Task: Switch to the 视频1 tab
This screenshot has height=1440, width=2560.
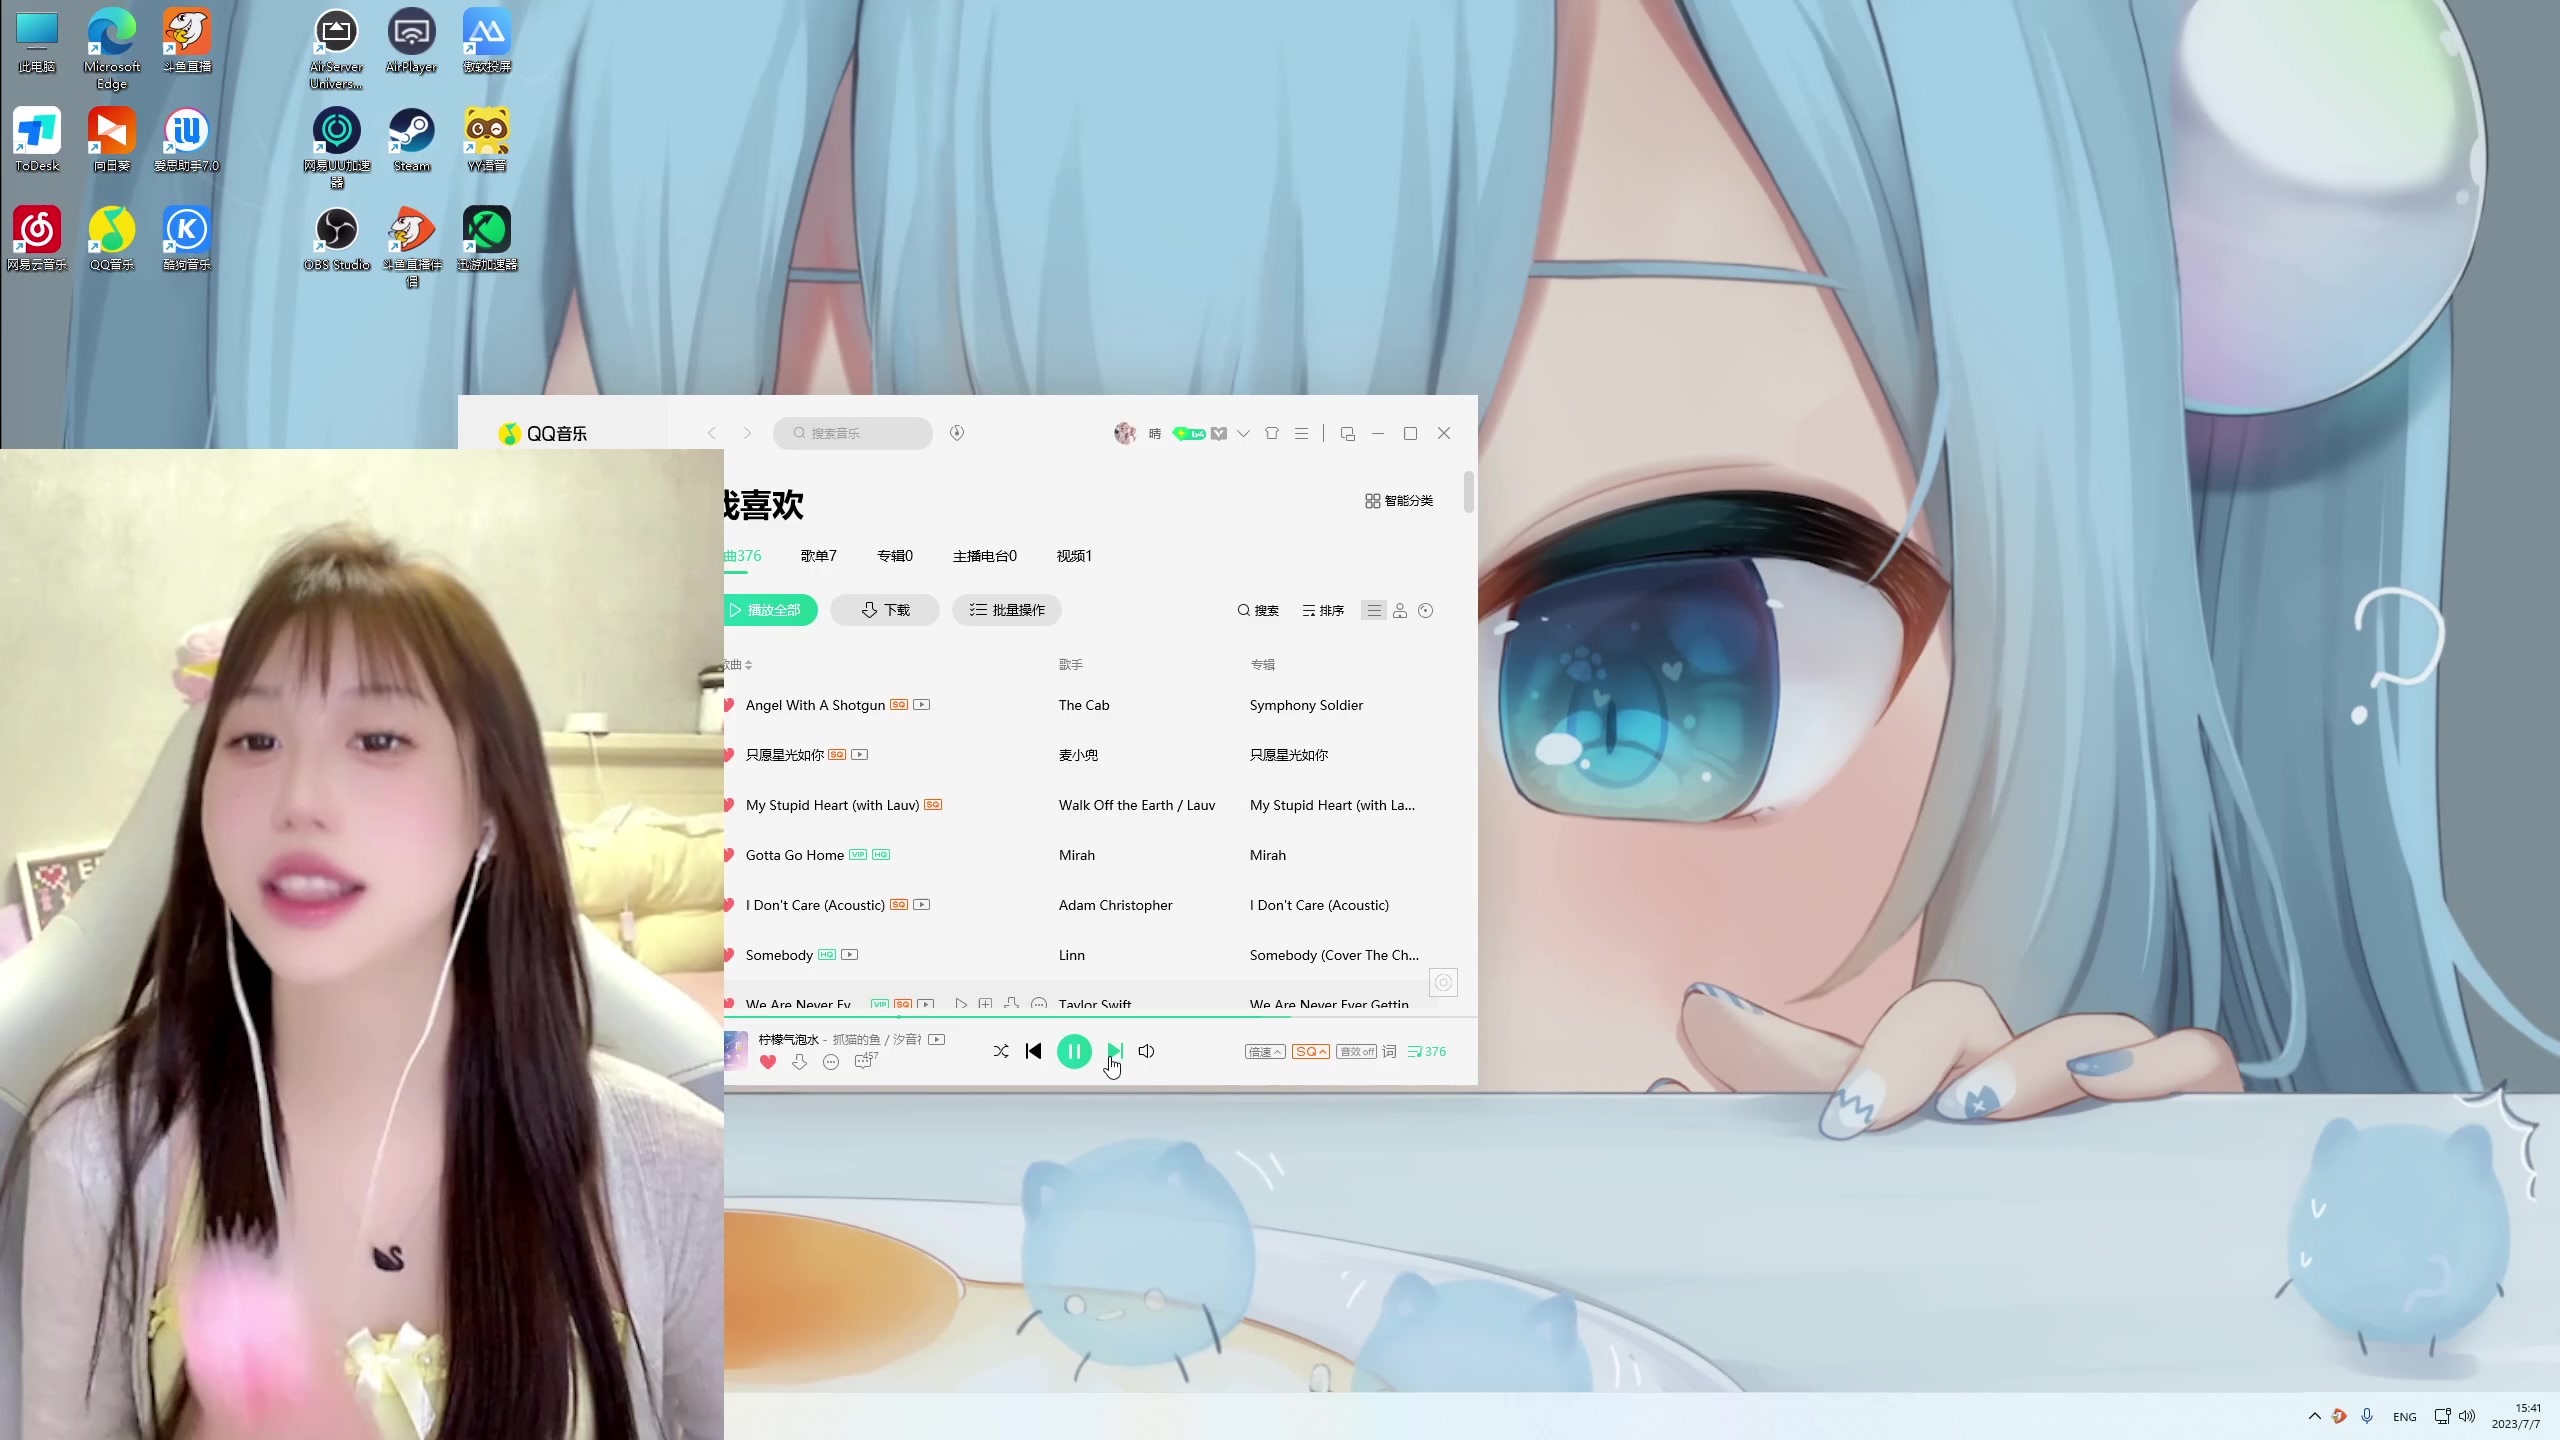Action: (x=1074, y=556)
